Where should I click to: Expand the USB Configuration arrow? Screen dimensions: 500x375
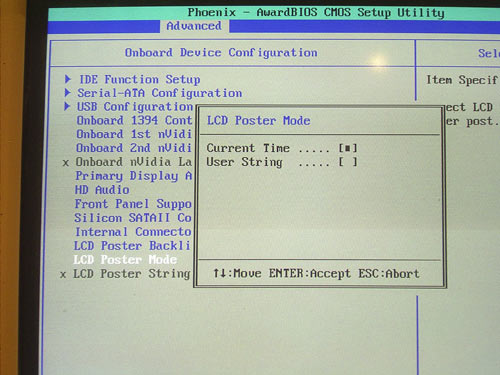(67, 106)
